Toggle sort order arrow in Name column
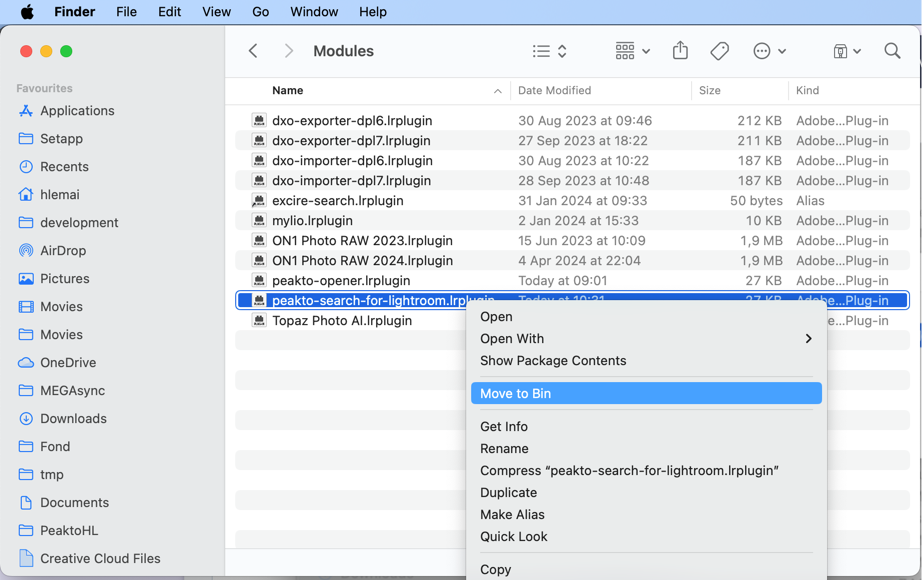The height and width of the screenshot is (580, 922). pos(497,91)
